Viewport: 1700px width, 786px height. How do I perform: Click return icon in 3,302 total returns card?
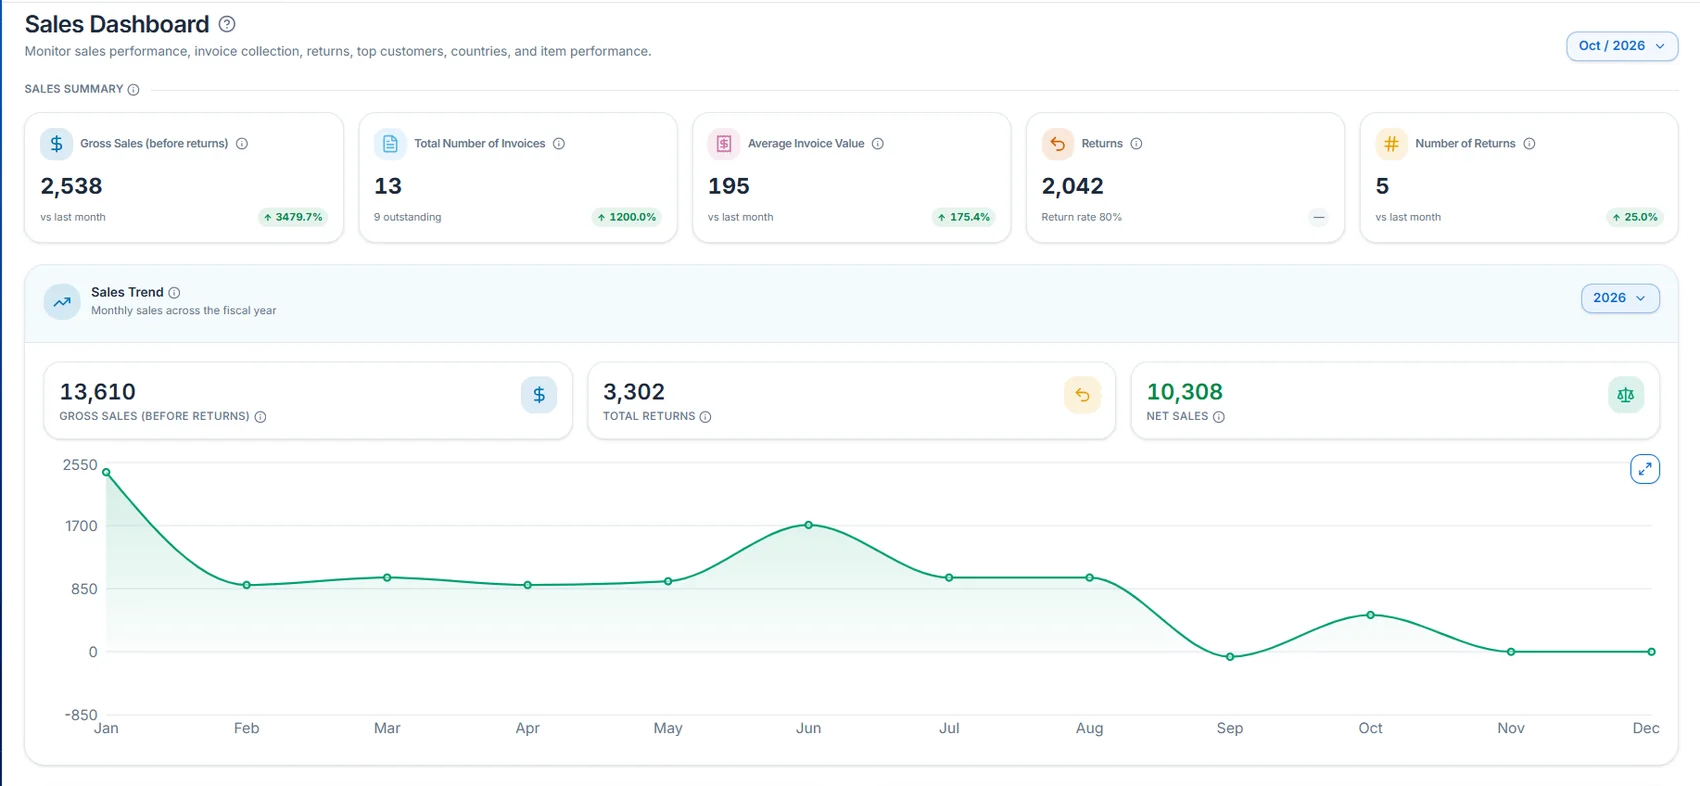[1082, 395]
